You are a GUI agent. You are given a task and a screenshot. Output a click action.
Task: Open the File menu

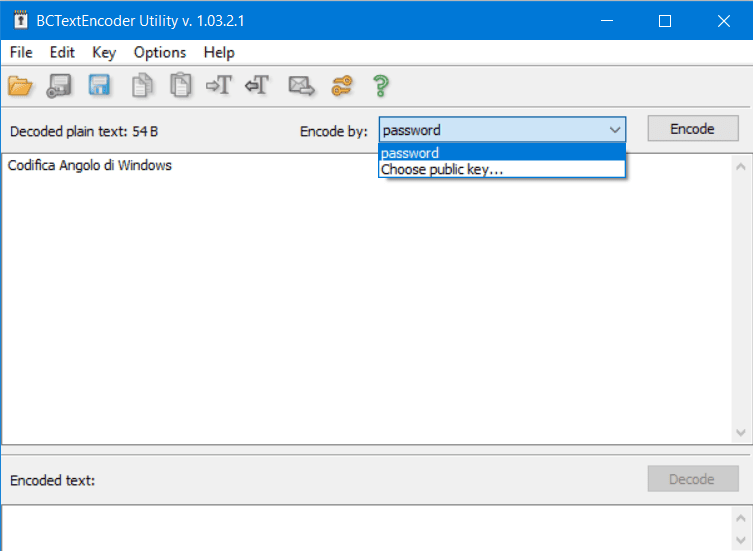[x=21, y=52]
